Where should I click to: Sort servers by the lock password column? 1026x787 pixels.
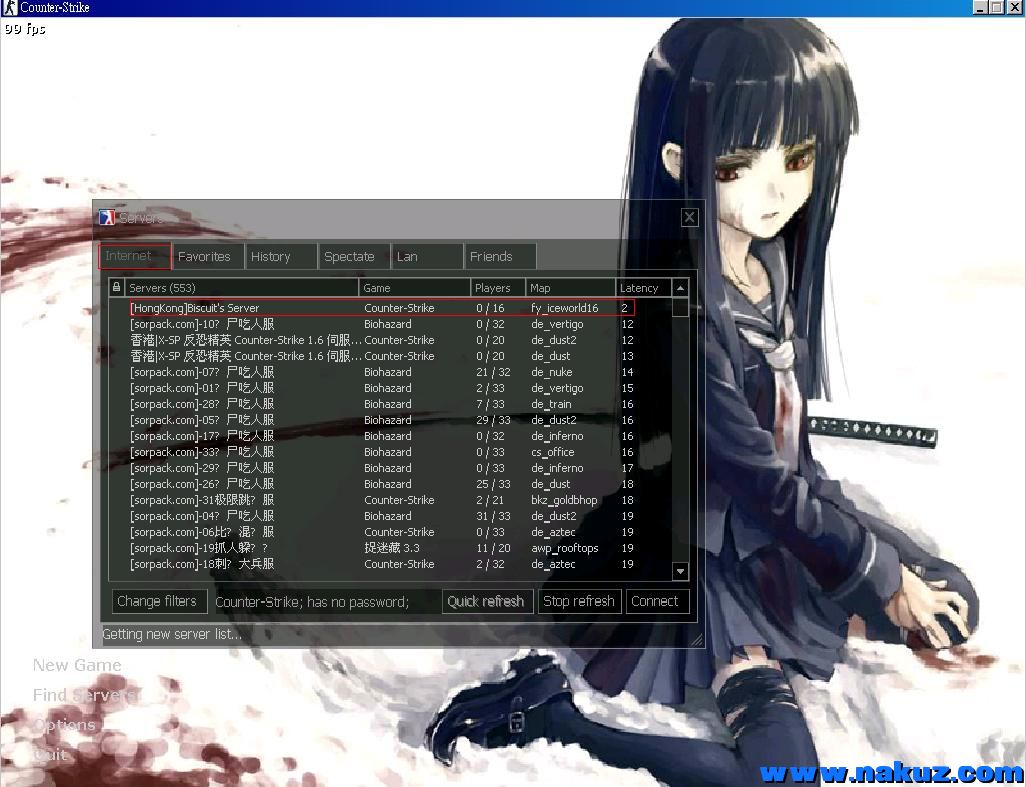[116, 287]
